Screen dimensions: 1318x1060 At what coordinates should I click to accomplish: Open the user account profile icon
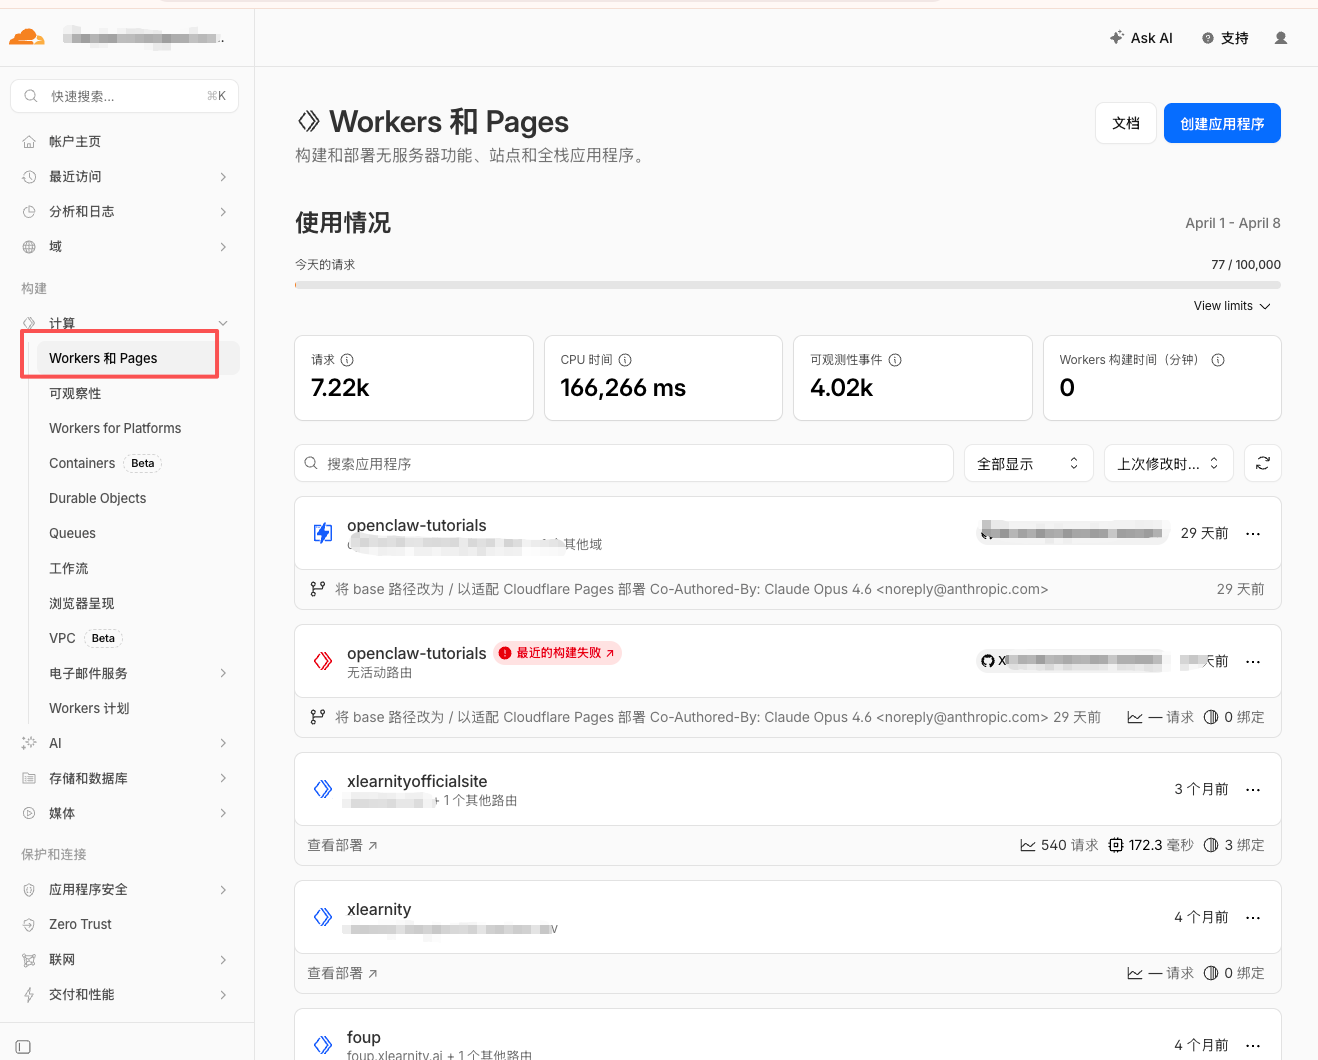tap(1281, 38)
